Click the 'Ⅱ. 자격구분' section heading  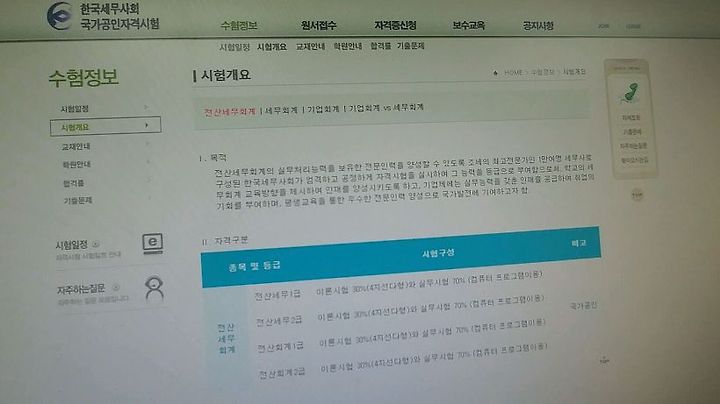225,240
